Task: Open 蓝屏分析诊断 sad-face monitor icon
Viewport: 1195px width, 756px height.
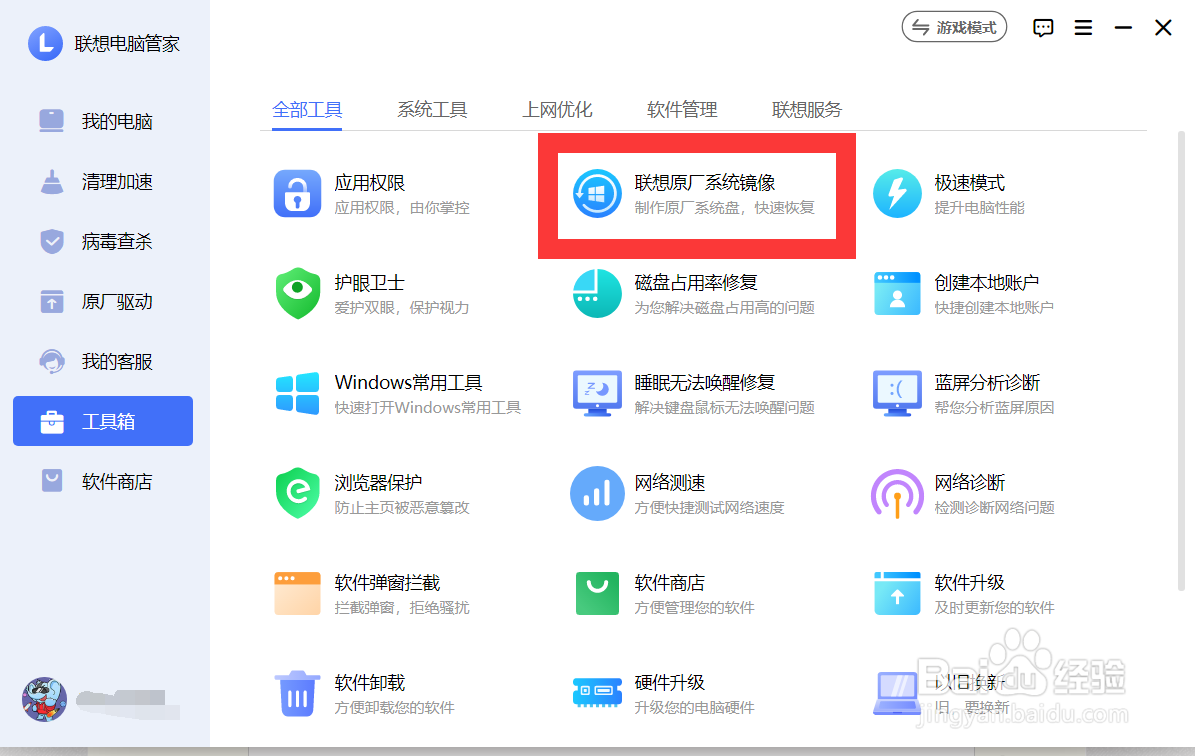Action: 897,393
